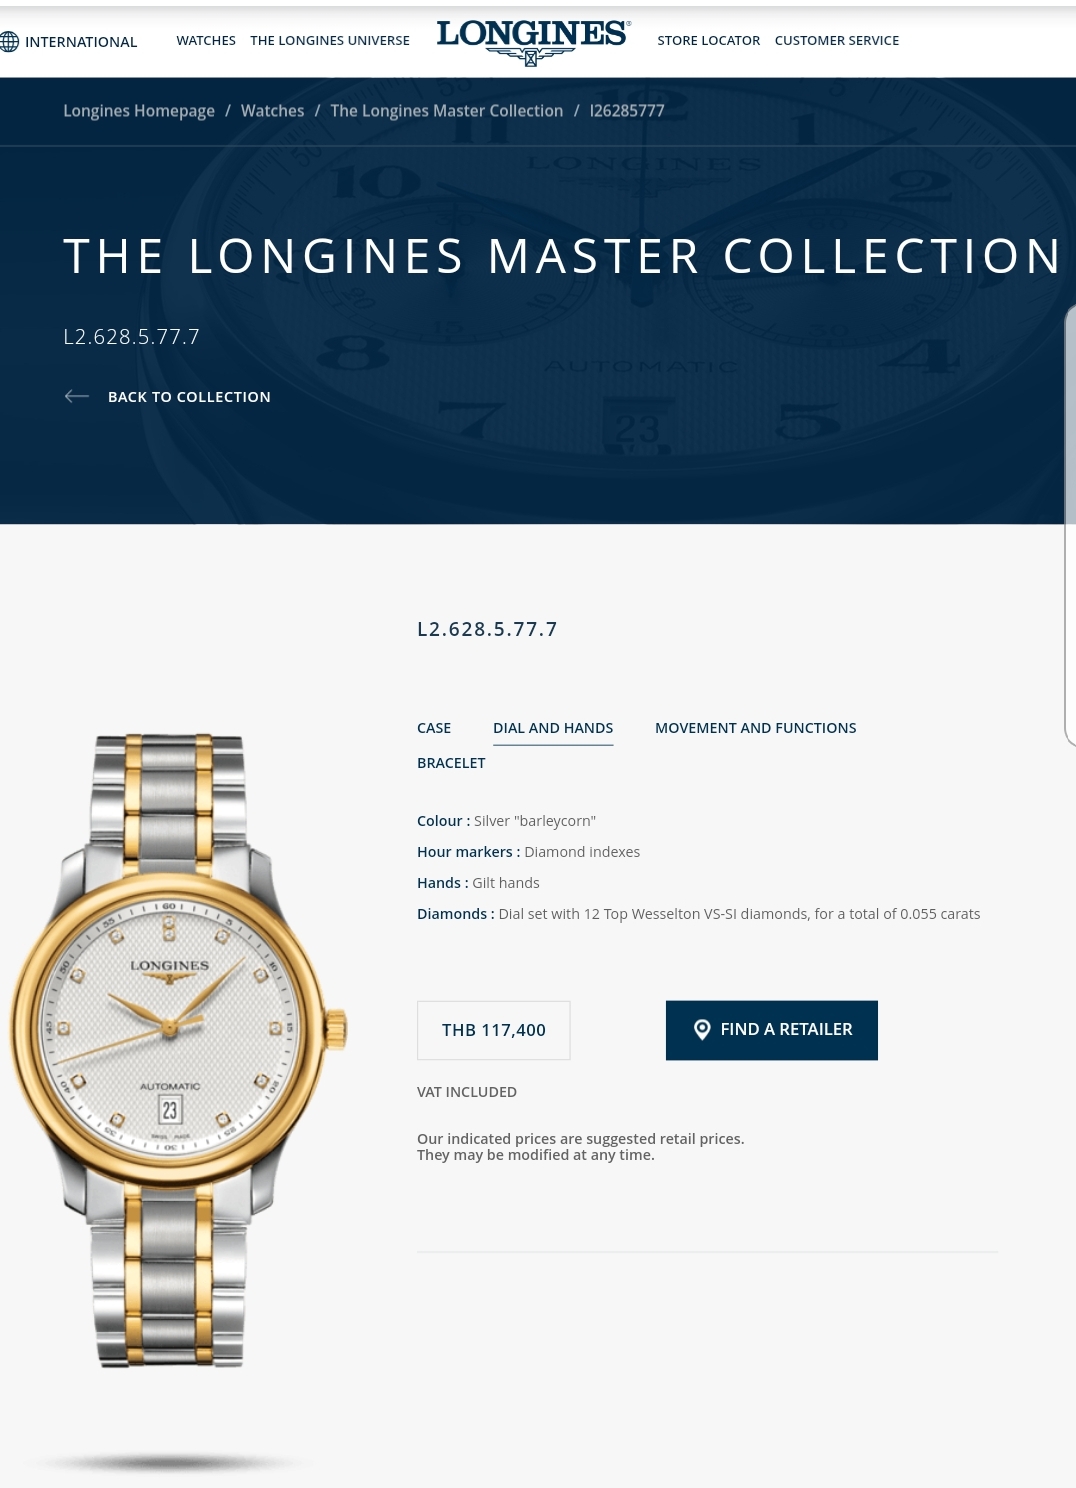
Task: Select the Dial and Hands tab
Action: 553,728
